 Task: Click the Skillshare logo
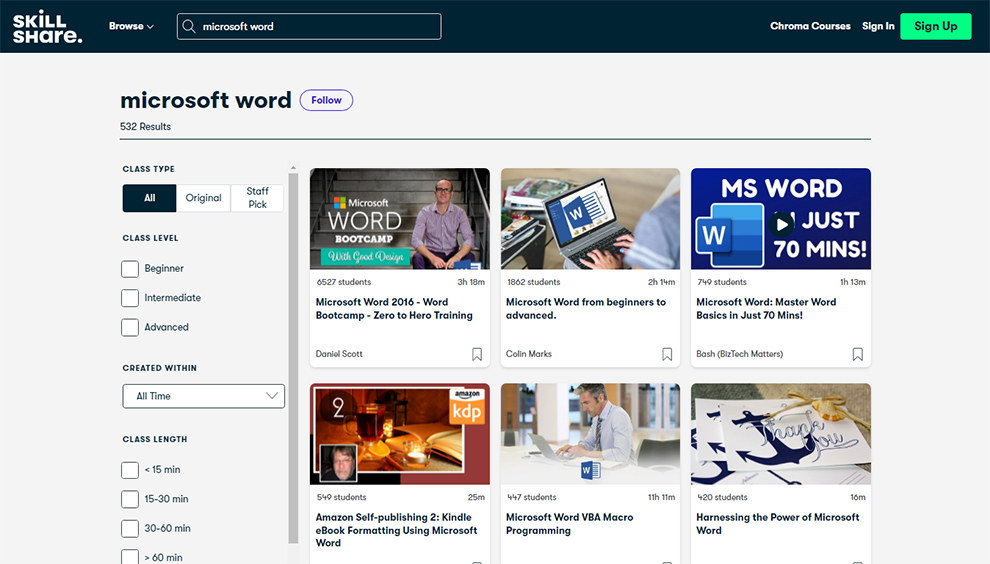(x=47, y=27)
